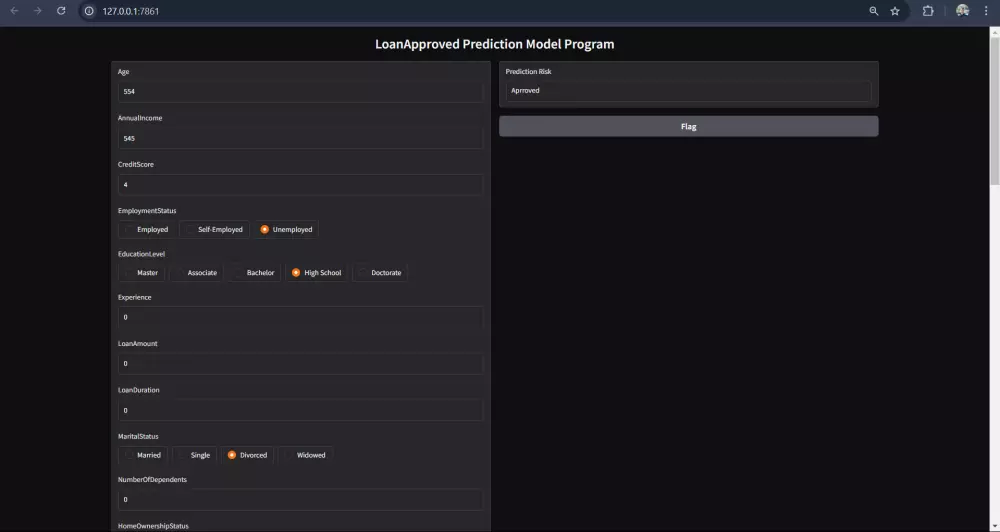This screenshot has height=532, width=1000.
Task: Click the scrollbar down arrow
Action: (994, 526)
